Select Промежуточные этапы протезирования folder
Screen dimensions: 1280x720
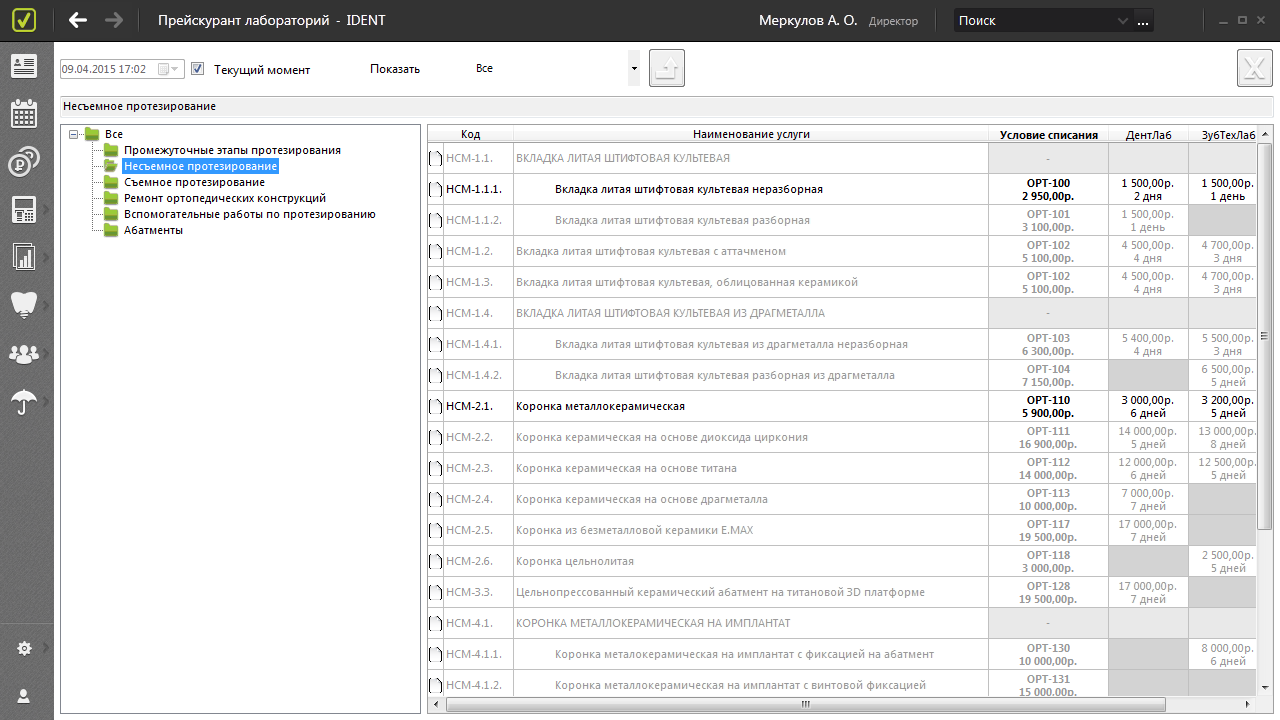point(232,150)
